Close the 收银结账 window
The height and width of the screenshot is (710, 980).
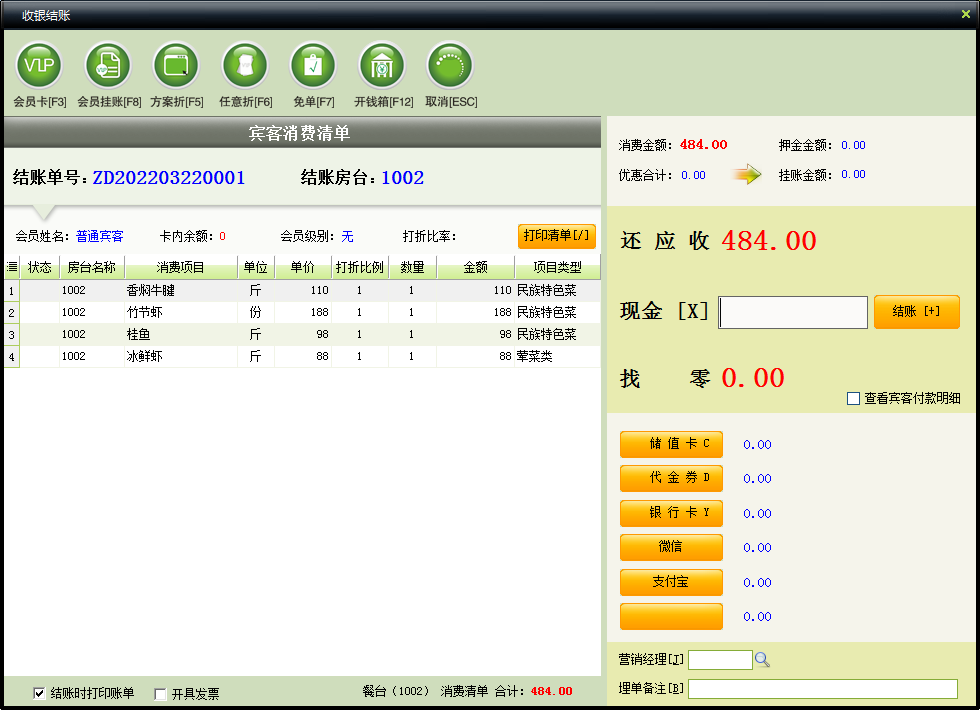pos(966,14)
